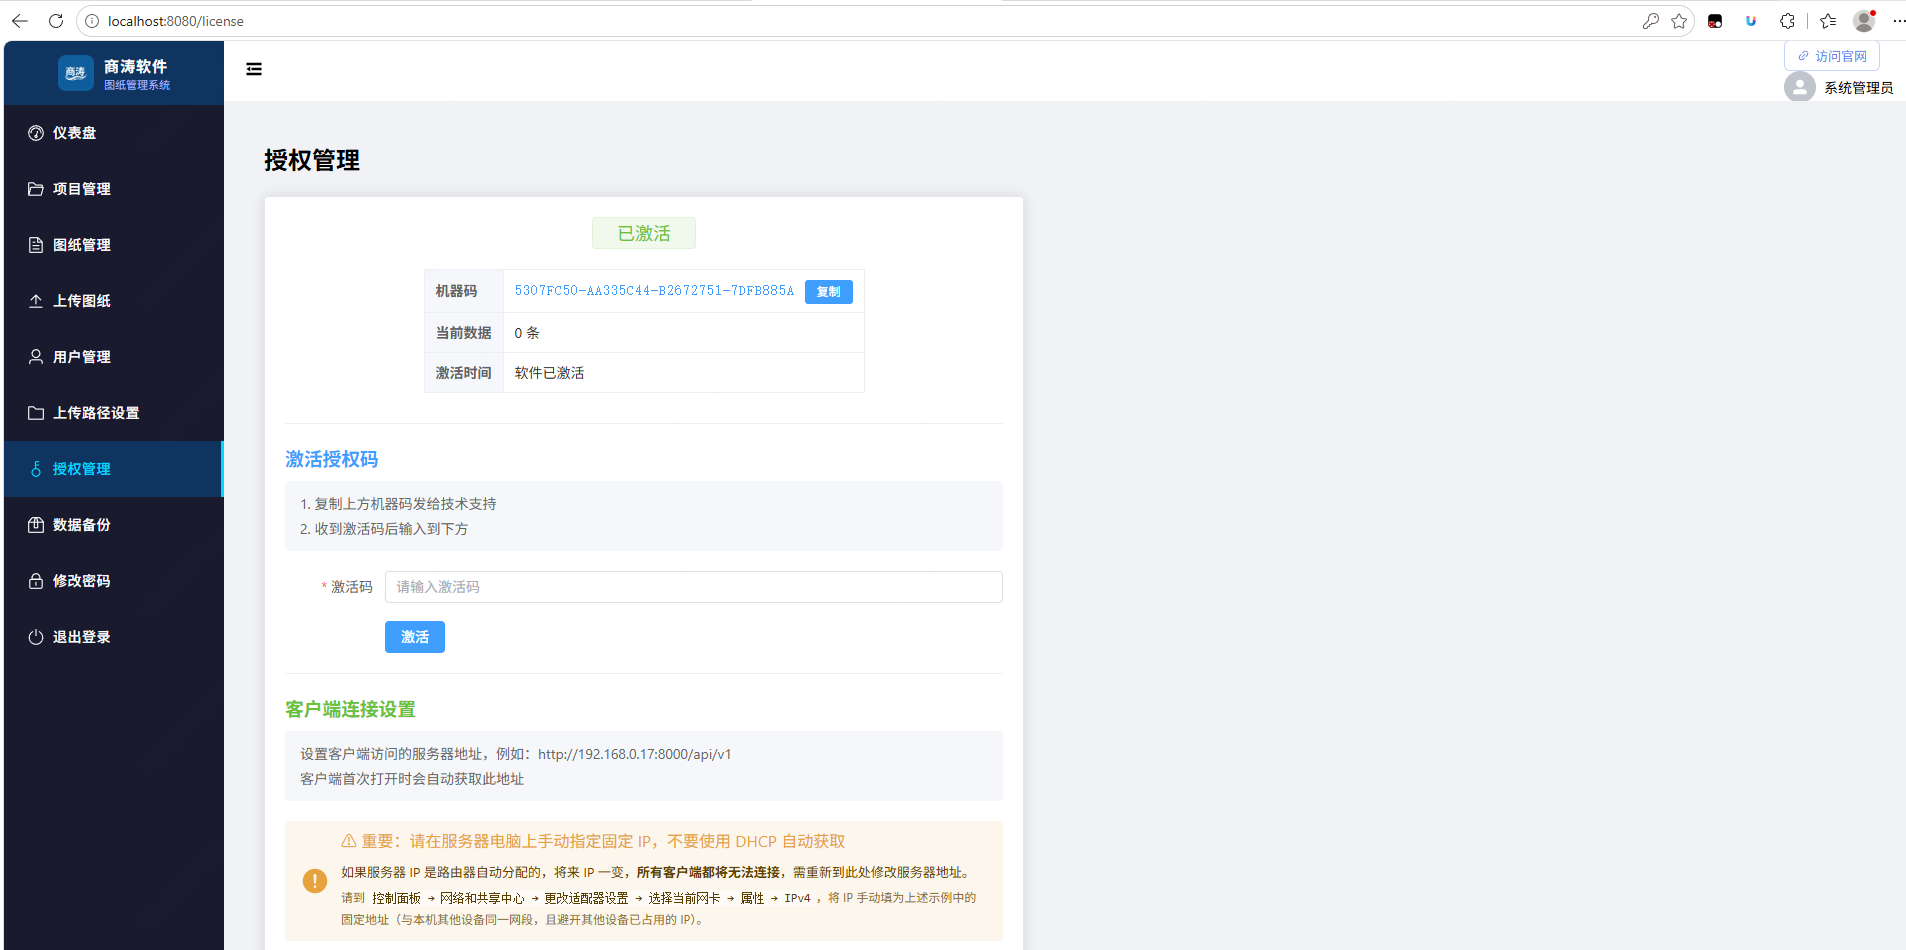Click the 更改适配器设置 text in warning
Viewport: 1906px width, 950px height.
pos(586,898)
